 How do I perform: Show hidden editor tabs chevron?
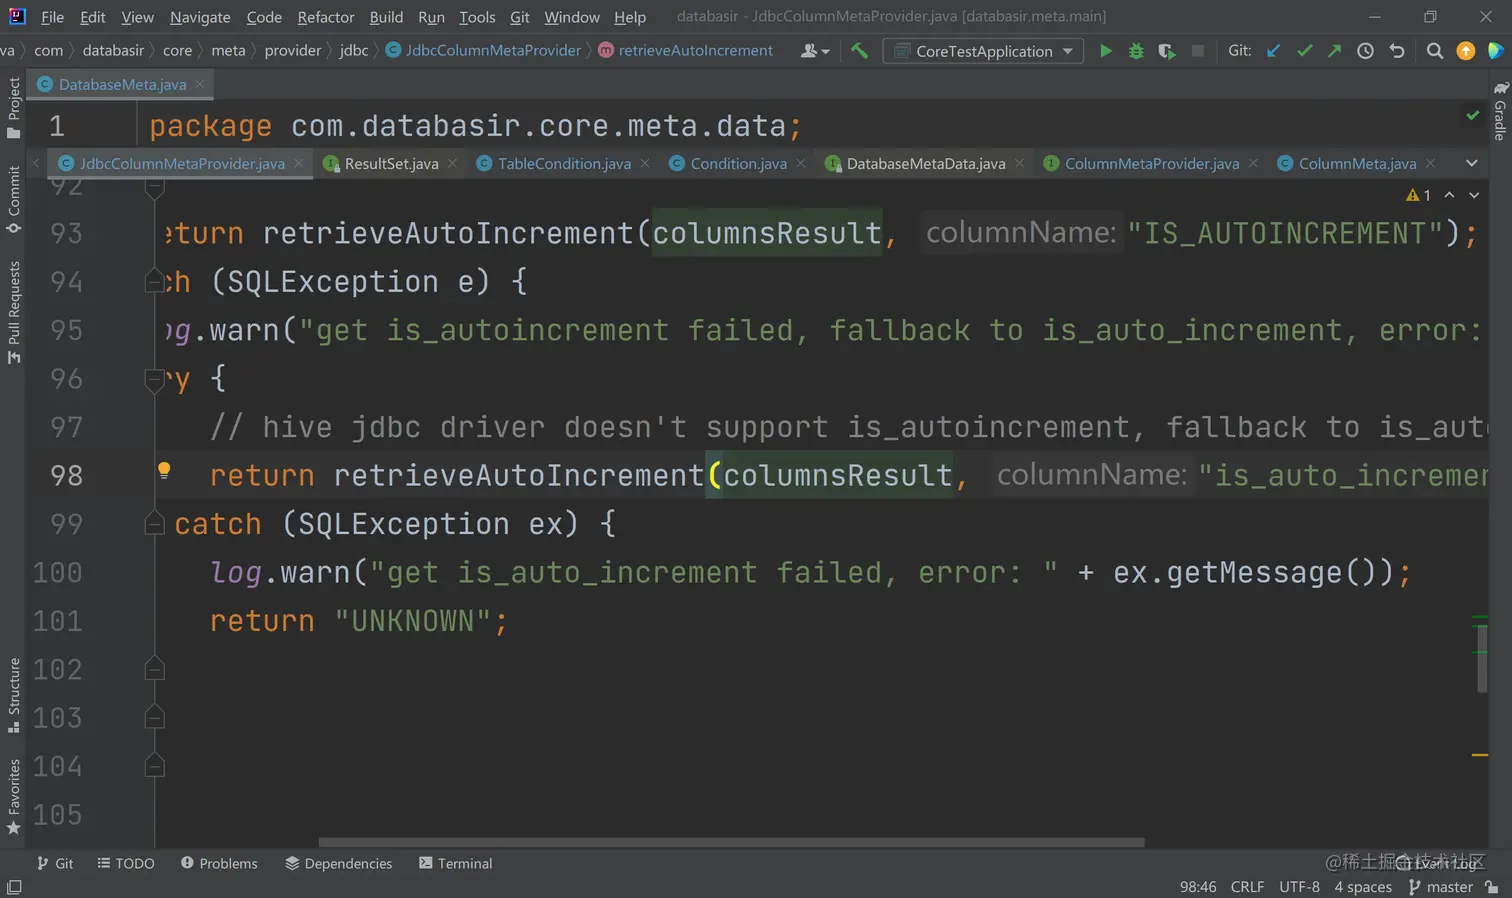(1472, 163)
